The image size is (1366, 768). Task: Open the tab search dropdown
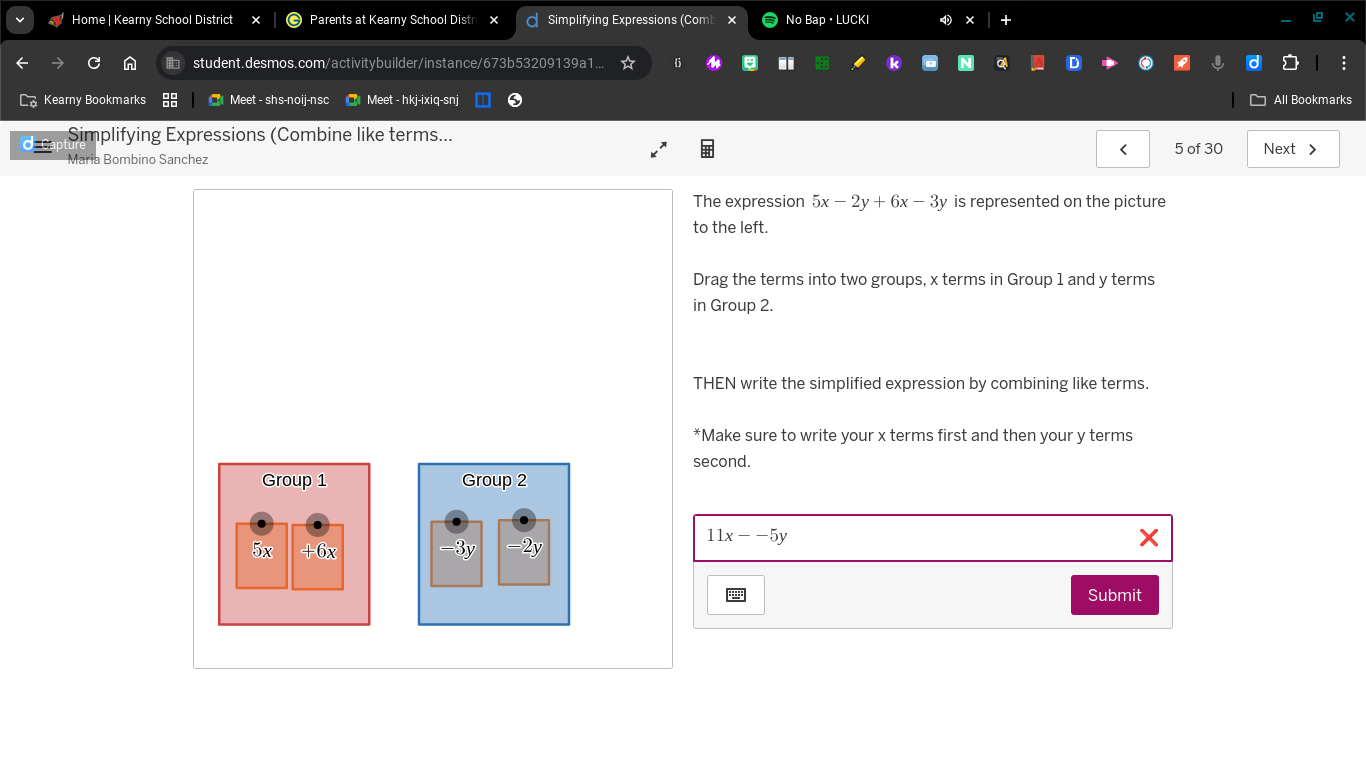pyautogui.click(x=19, y=20)
